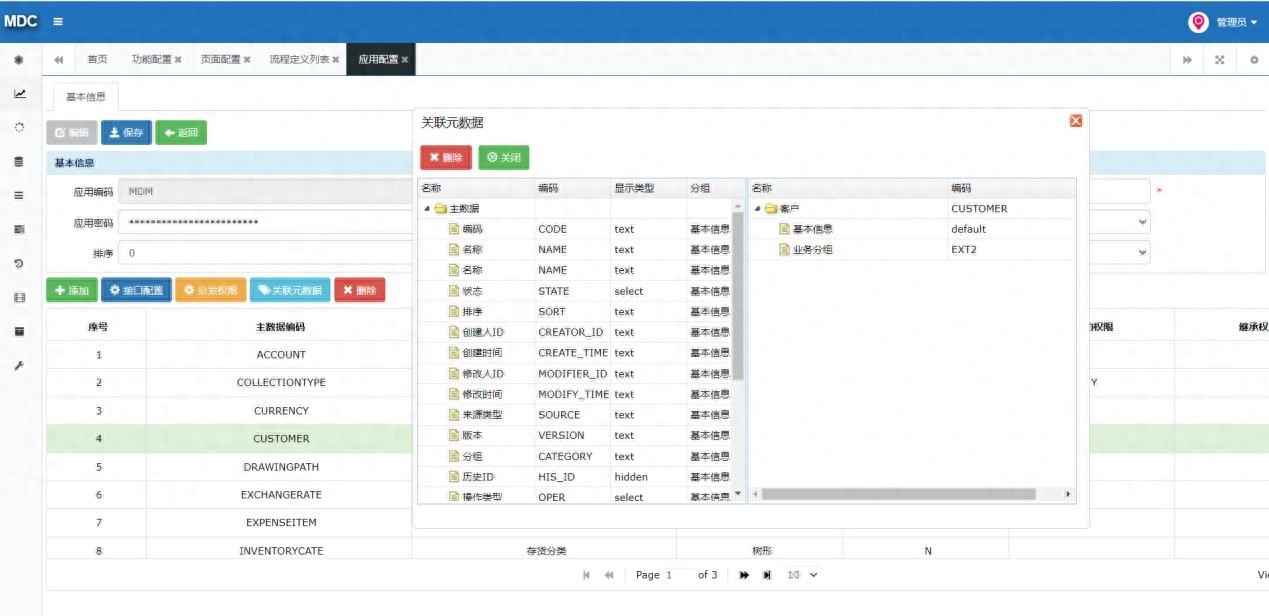This screenshot has height=616, width=1269.
Task: Open the database stack icon in sidebar
Action: point(19,161)
